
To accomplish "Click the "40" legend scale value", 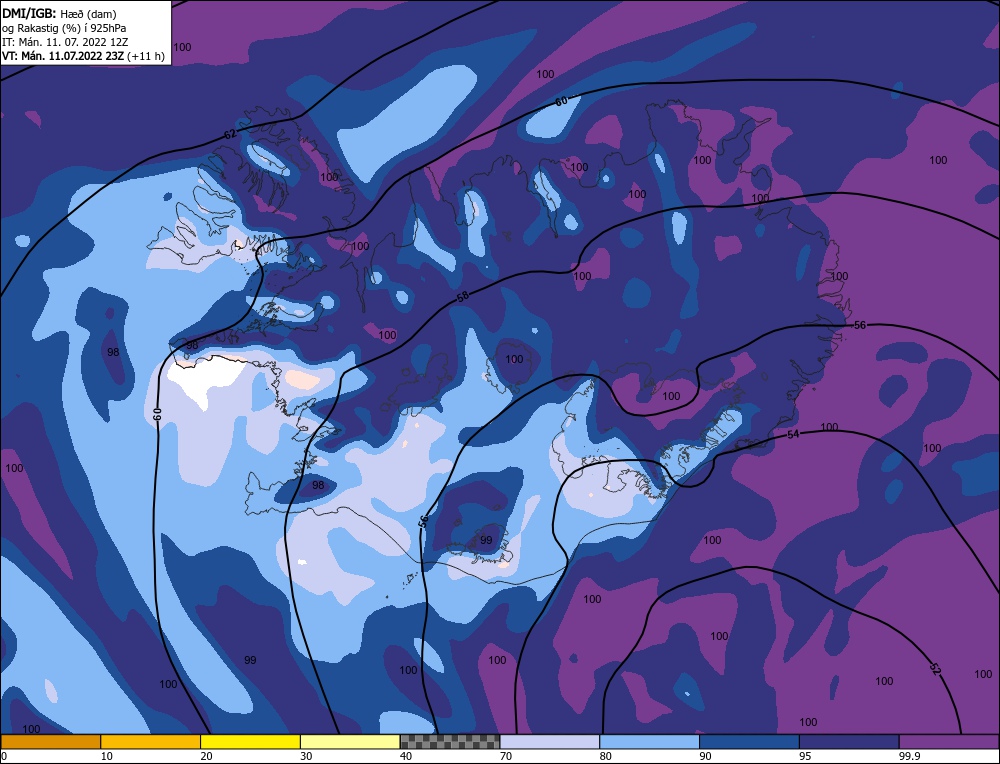I will point(406,756).
